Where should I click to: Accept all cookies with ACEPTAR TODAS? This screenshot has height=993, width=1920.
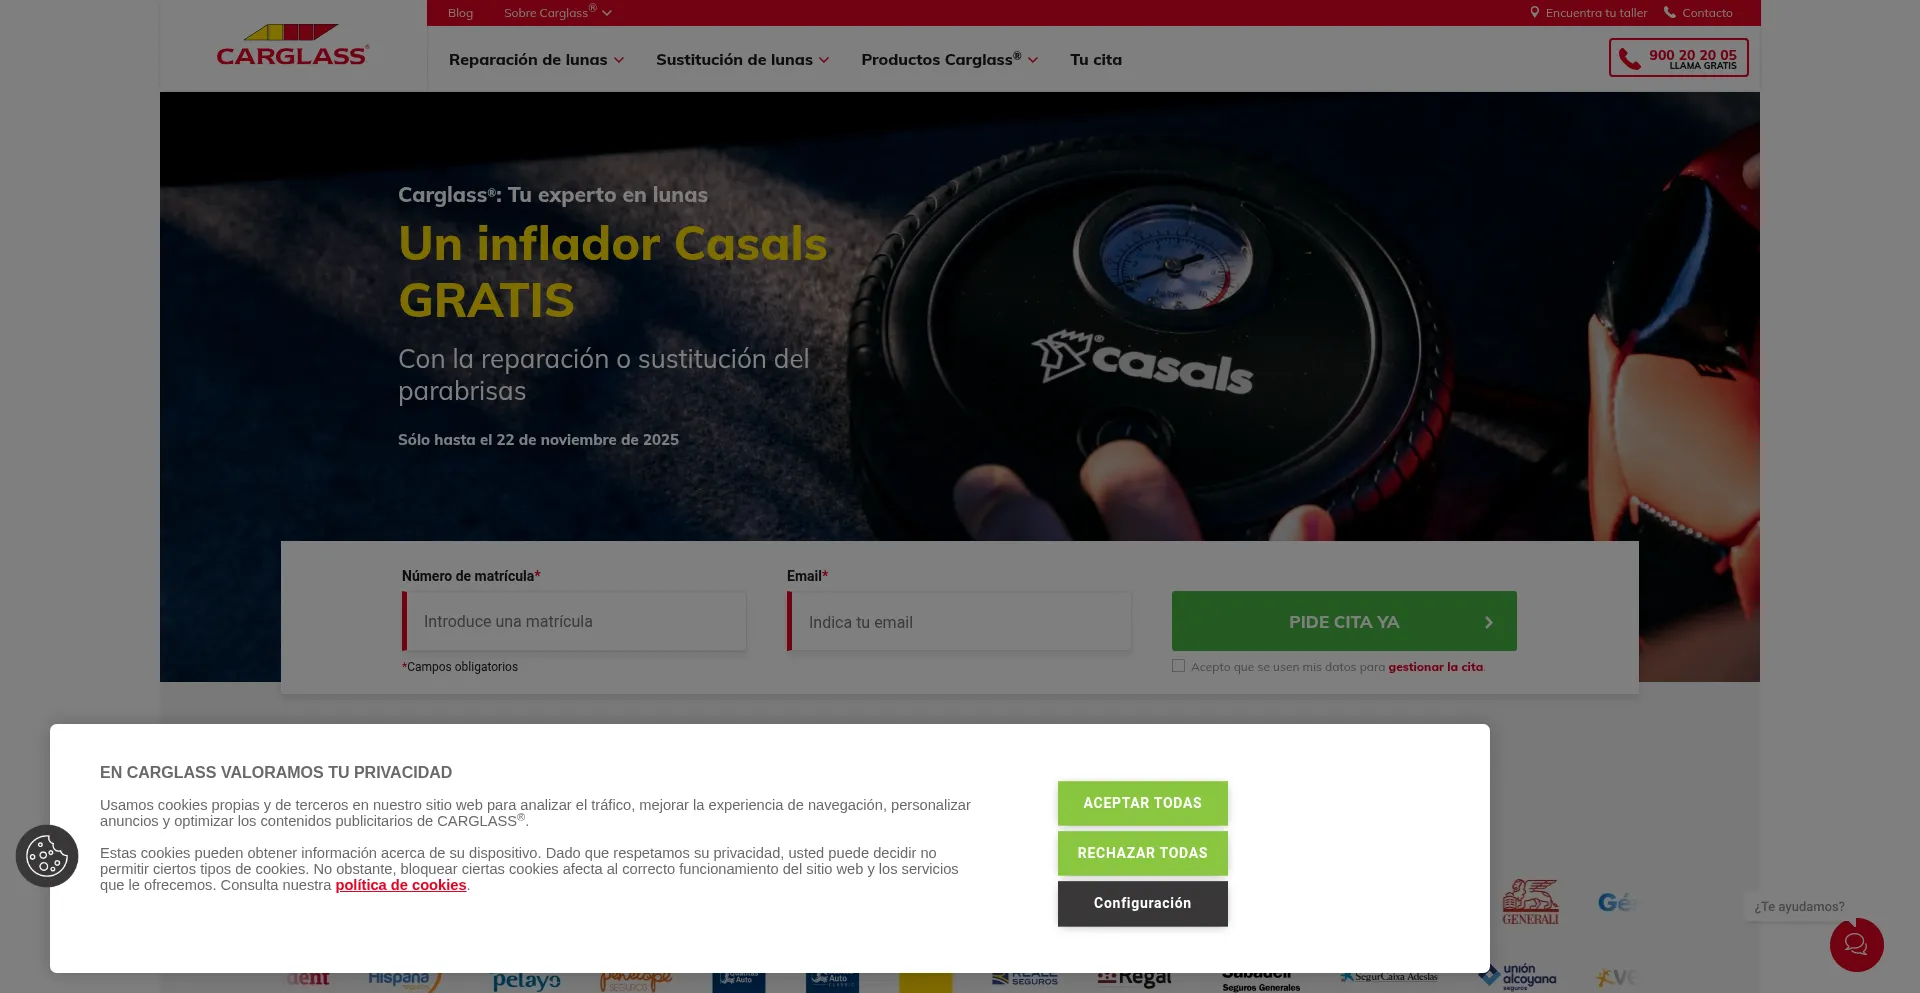(1142, 803)
